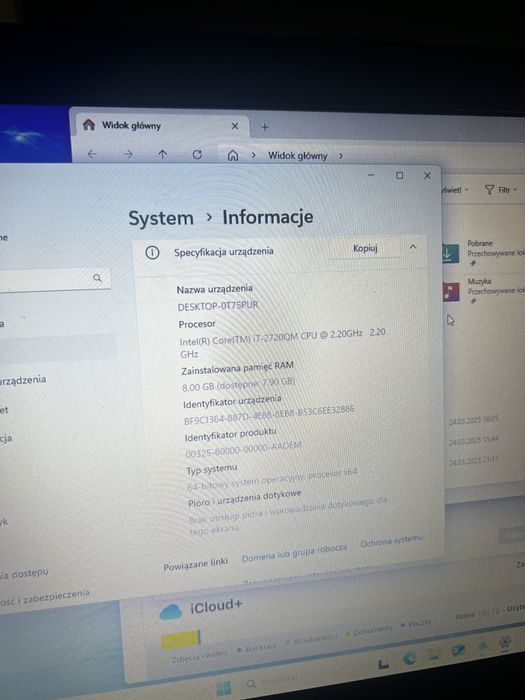
Task: Select the Intel Core i7-2720QM processor text
Action: [282, 342]
